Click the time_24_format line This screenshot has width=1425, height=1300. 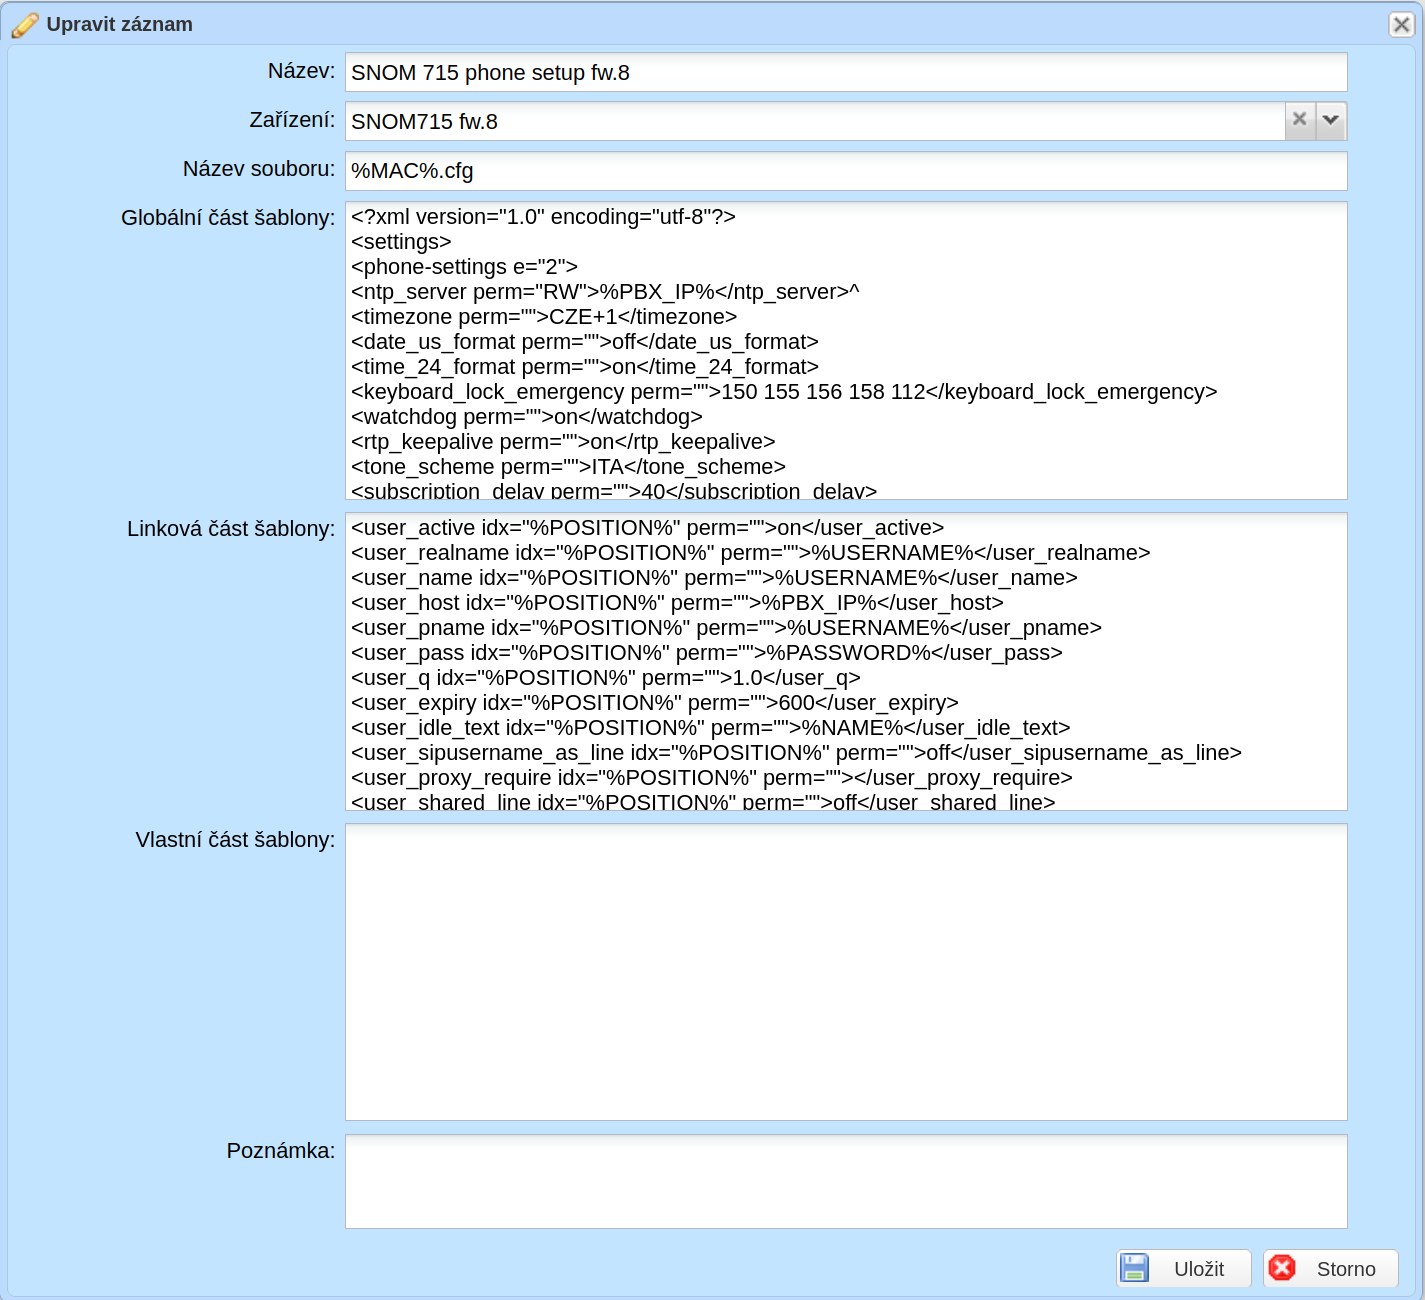[585, 367]
